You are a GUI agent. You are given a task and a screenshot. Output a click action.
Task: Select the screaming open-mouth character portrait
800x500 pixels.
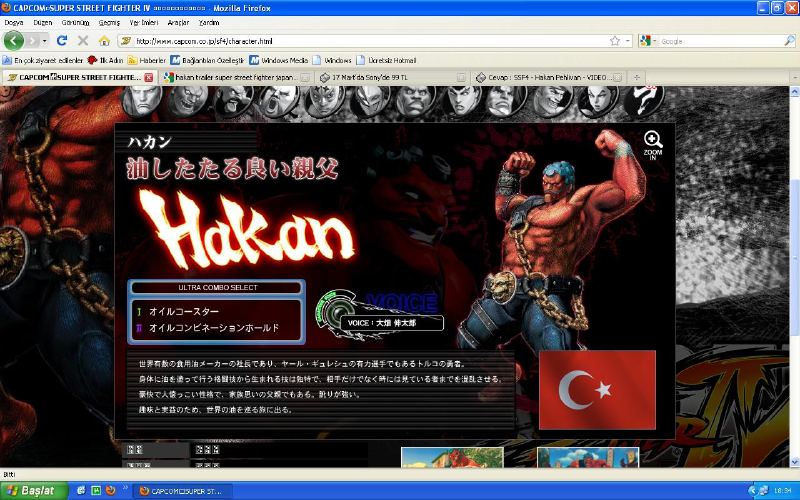pos(279,101)
